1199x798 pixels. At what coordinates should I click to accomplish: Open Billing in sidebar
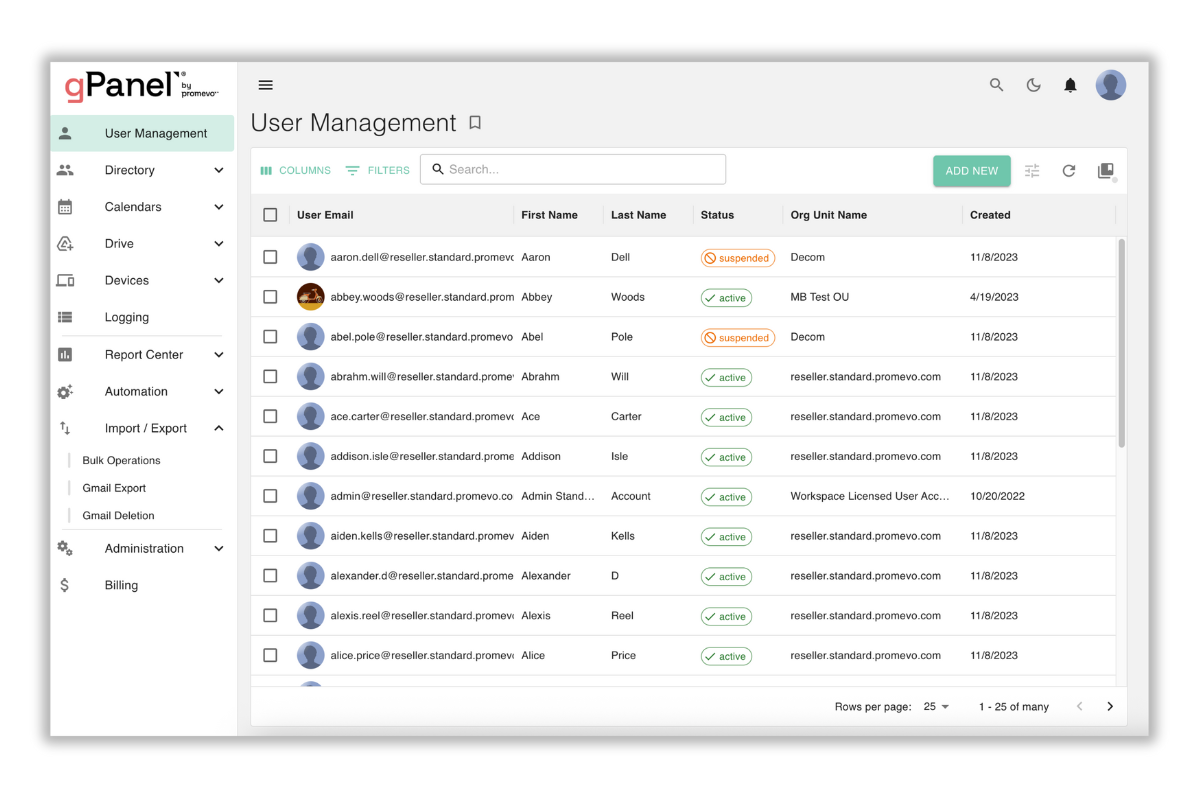(x=142, y=585)
